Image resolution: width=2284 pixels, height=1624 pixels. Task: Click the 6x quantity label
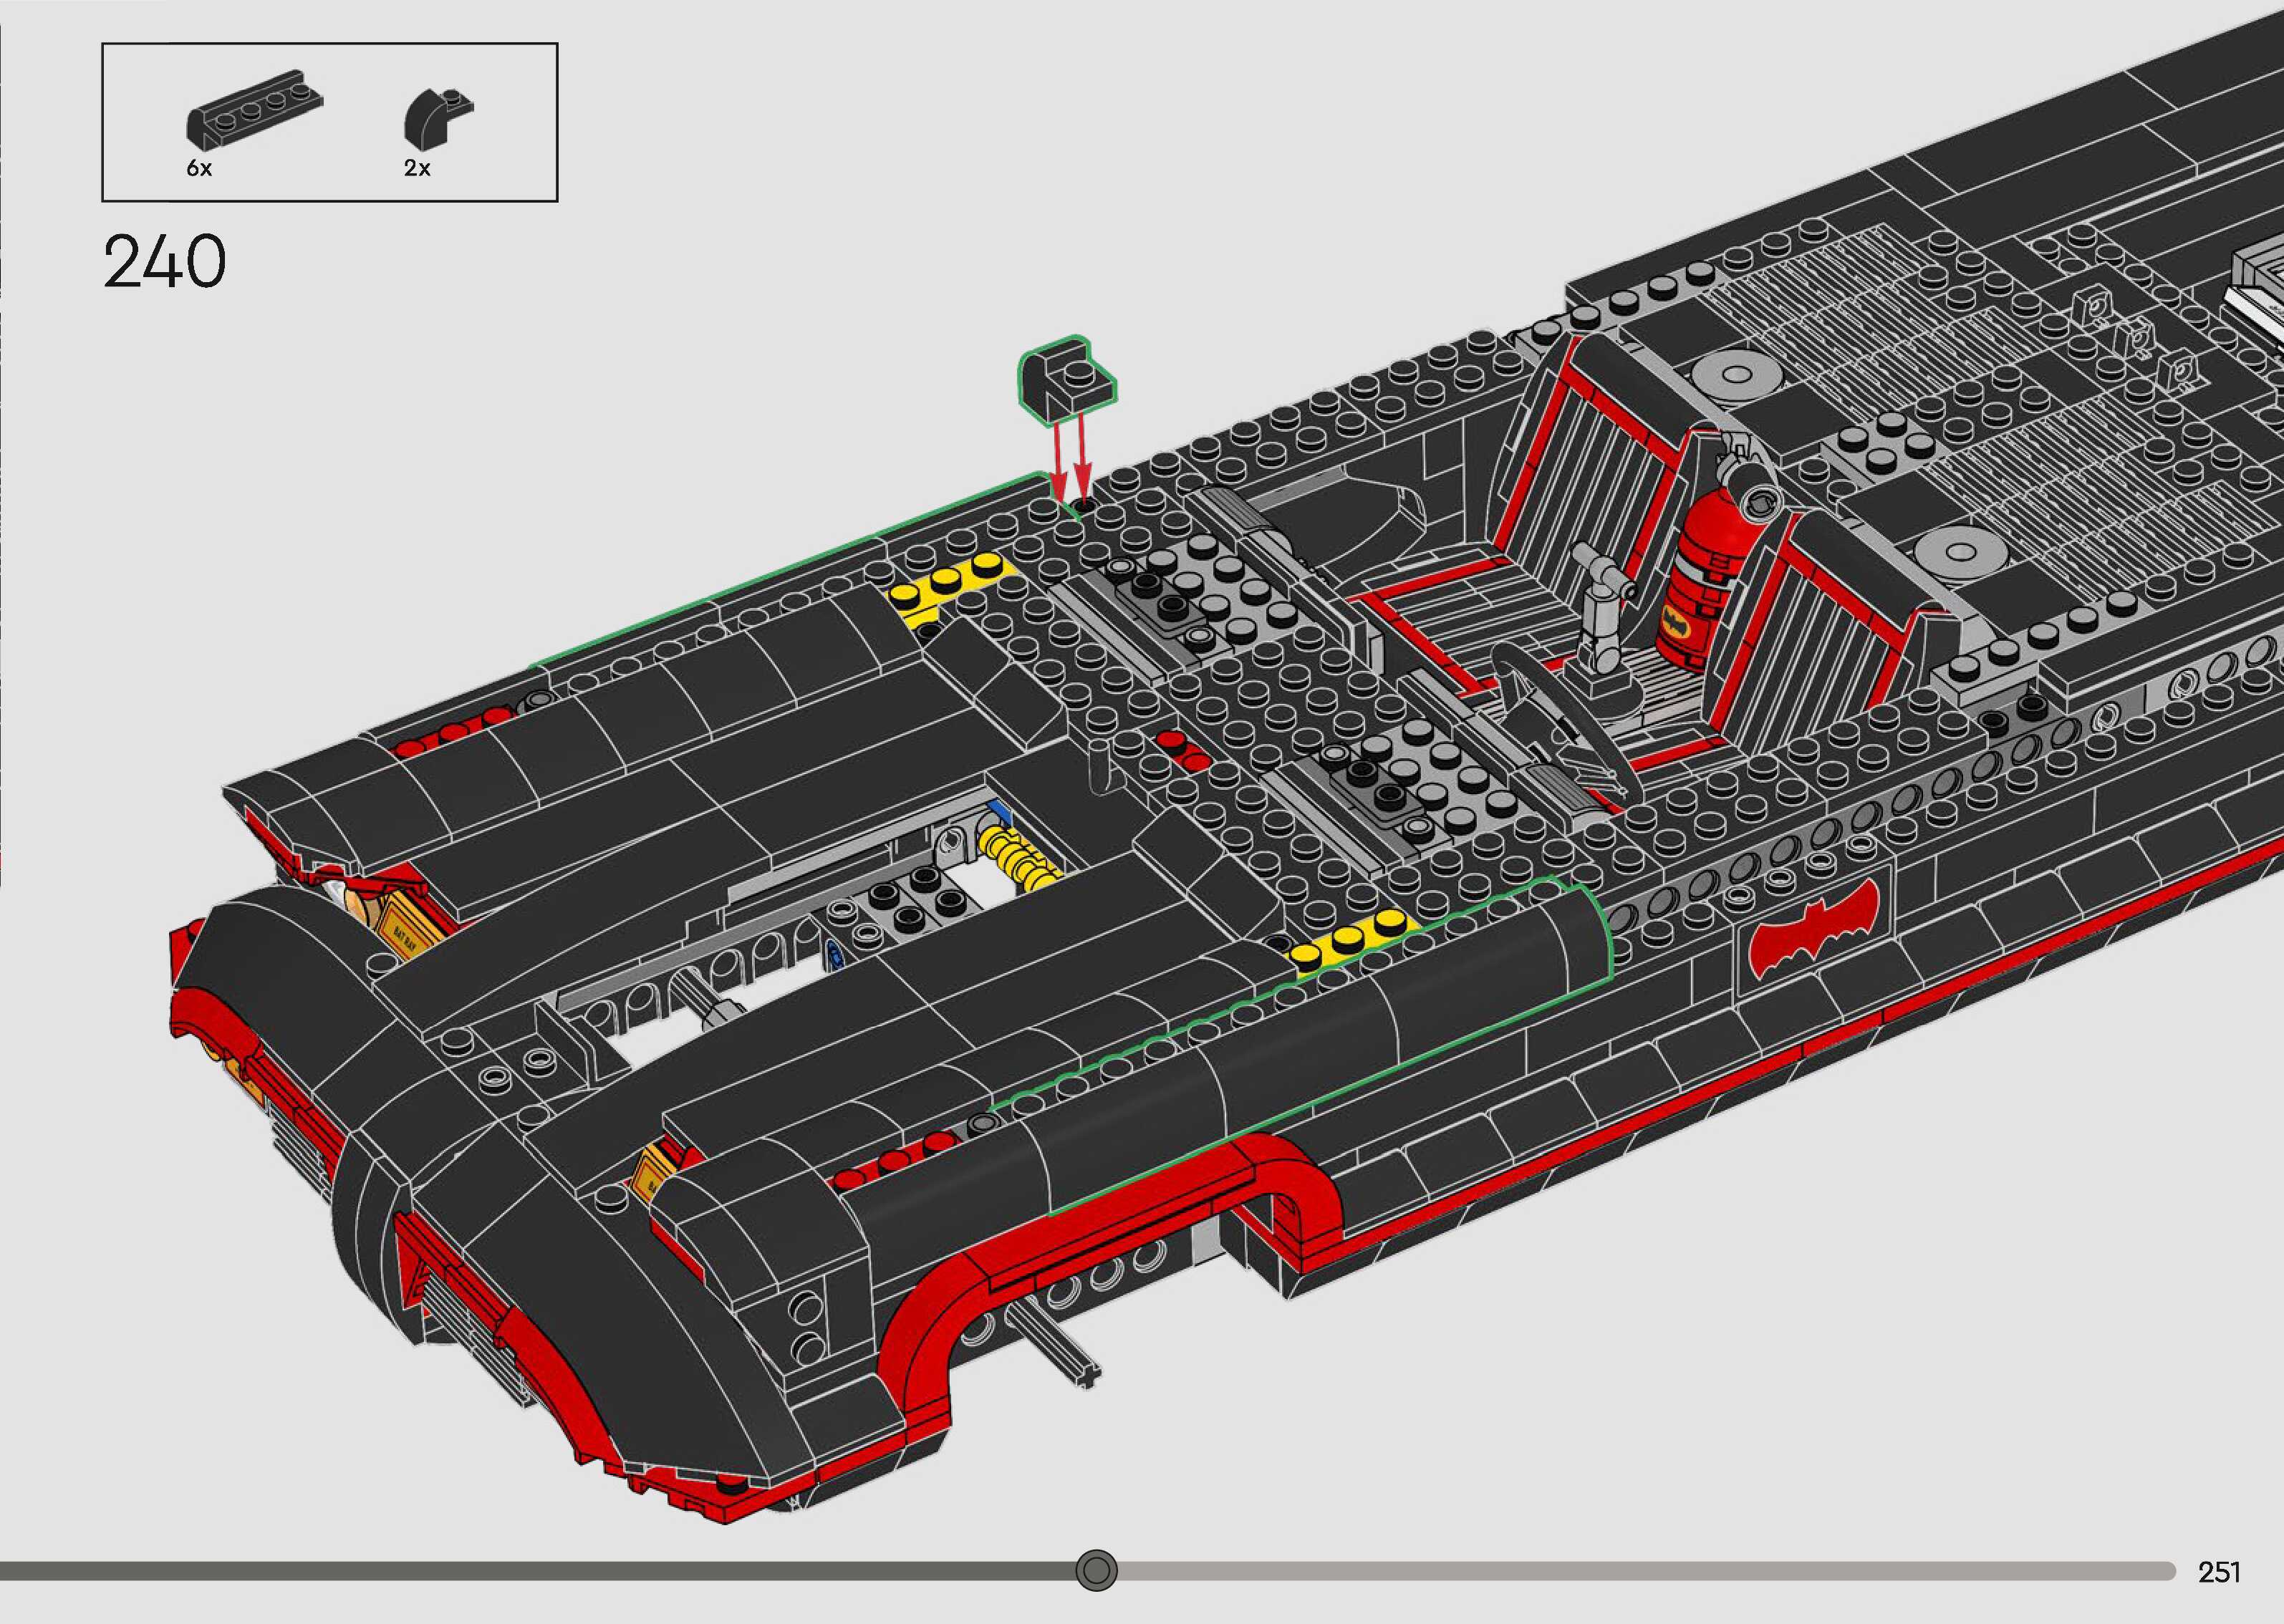tap(199, 169)
